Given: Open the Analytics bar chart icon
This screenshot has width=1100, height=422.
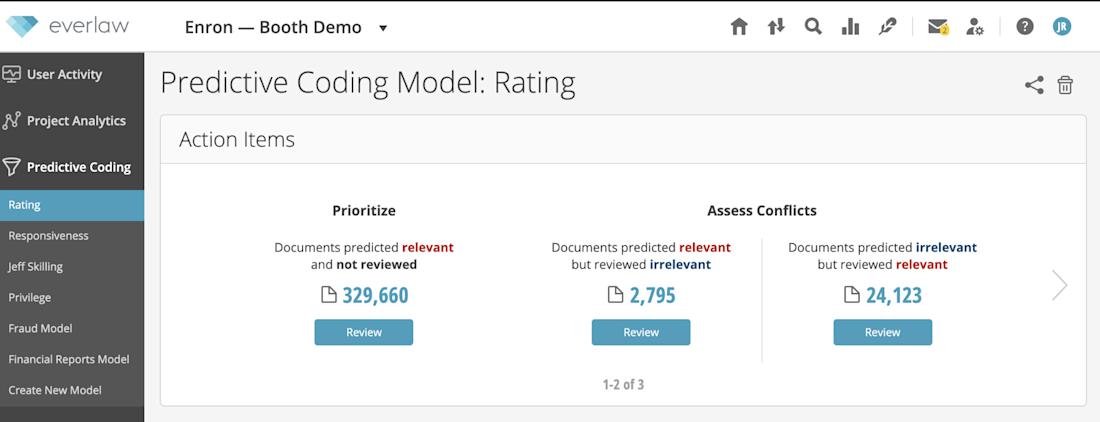Looking at the screenshot, I should [850, 27].
